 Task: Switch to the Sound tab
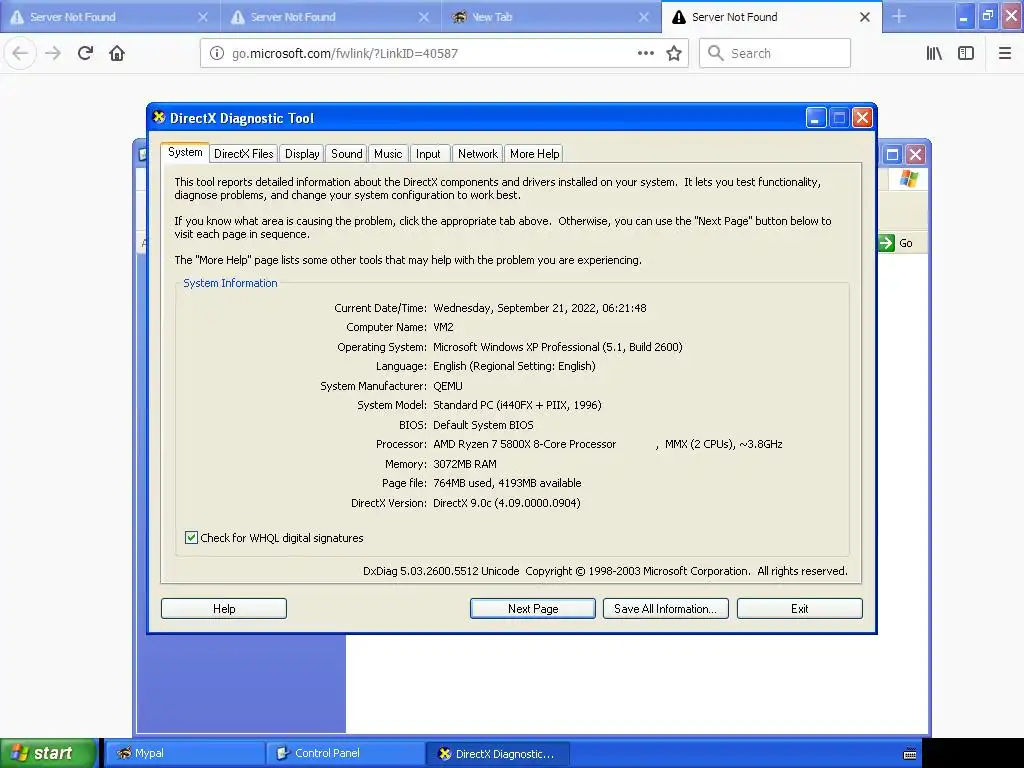[346, 153]
